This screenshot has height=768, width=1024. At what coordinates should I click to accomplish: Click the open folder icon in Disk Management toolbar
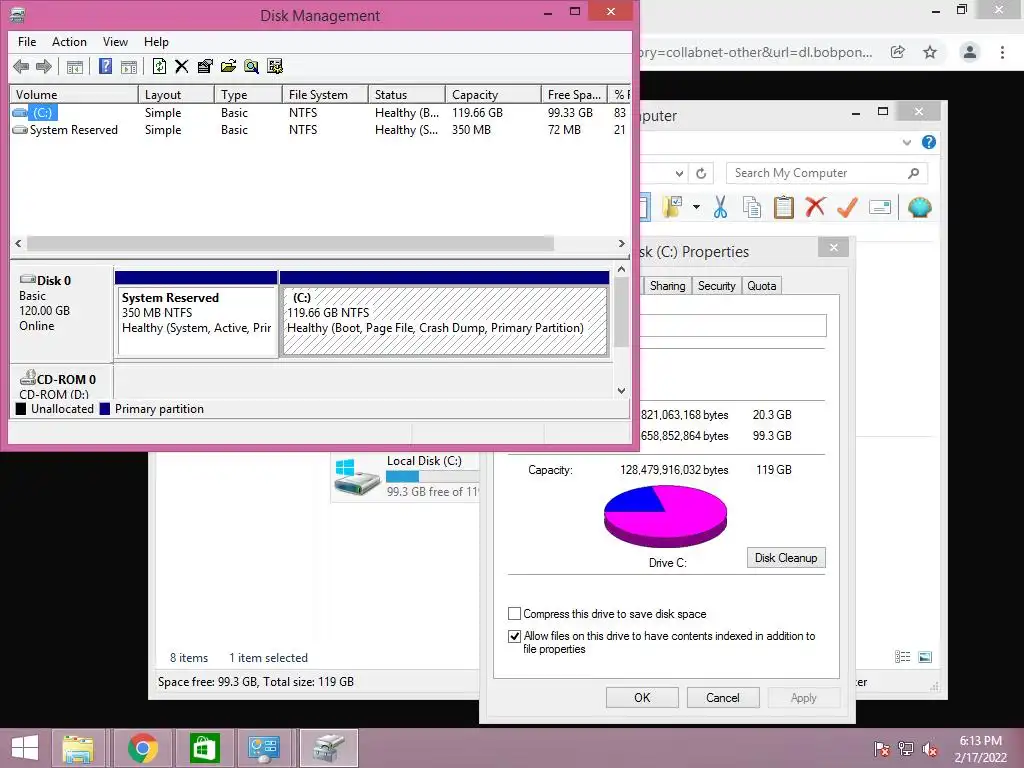point(229,66)
